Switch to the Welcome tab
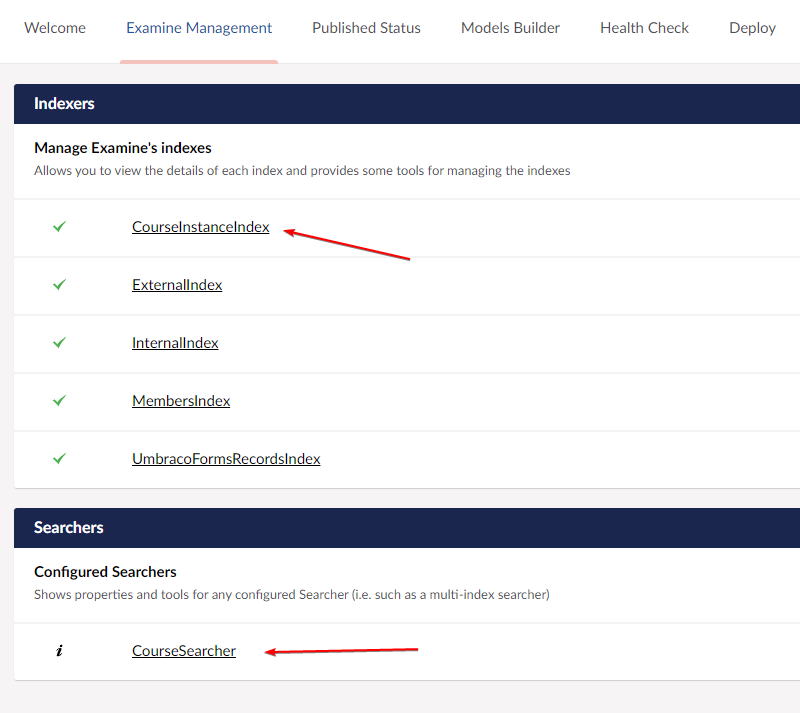This screenshot has height=713, width=800. (x=55, y=28)
